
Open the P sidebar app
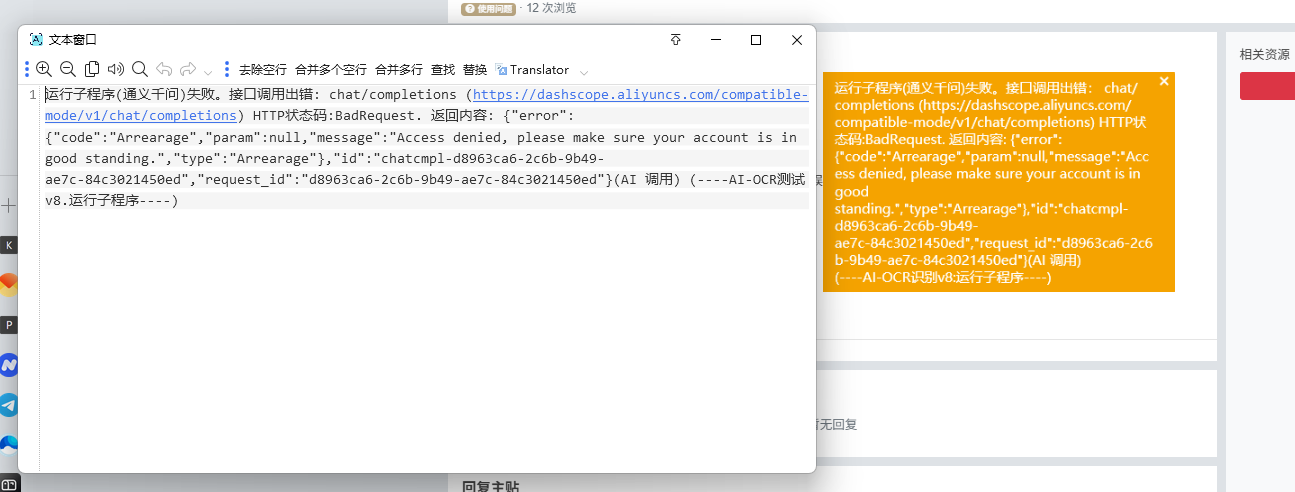click(x=9, y=325)
